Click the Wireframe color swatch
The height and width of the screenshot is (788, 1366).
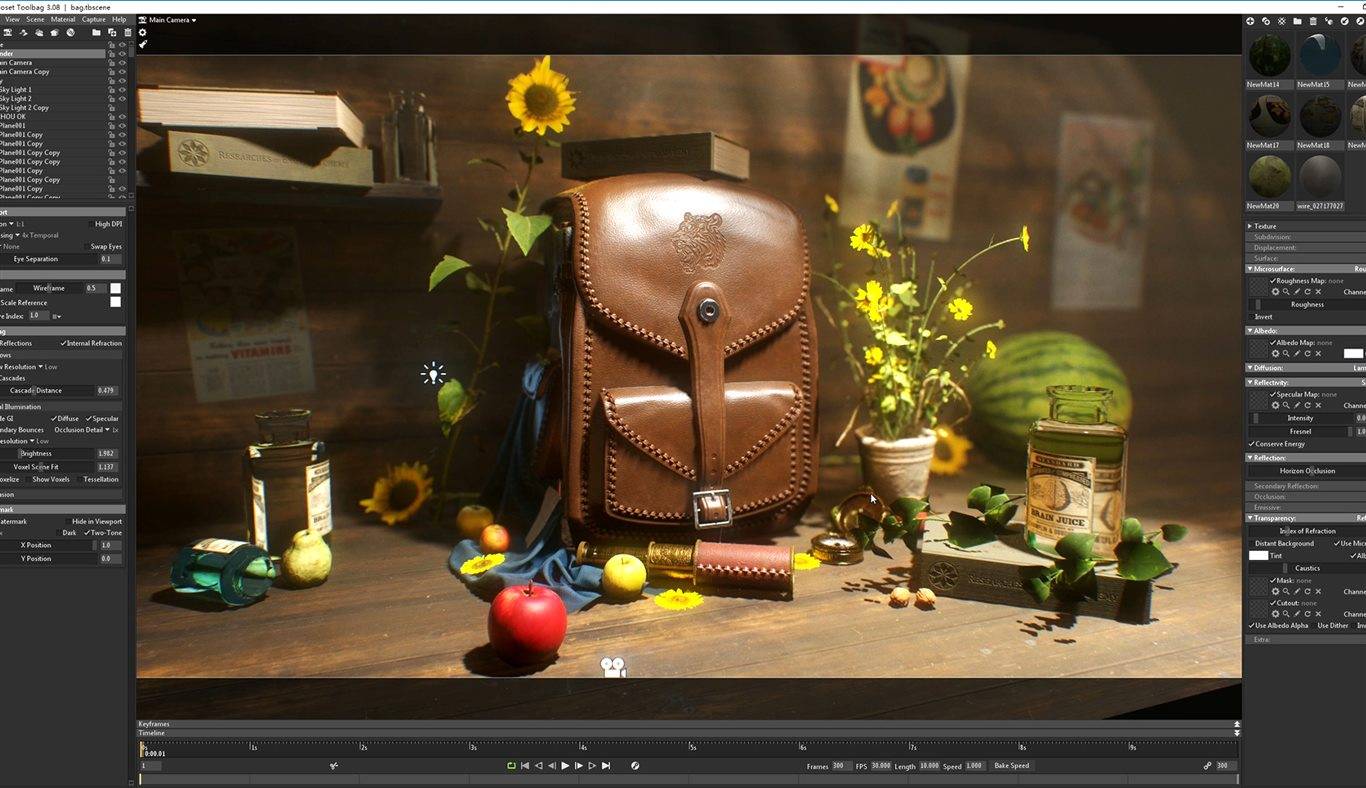115,288
